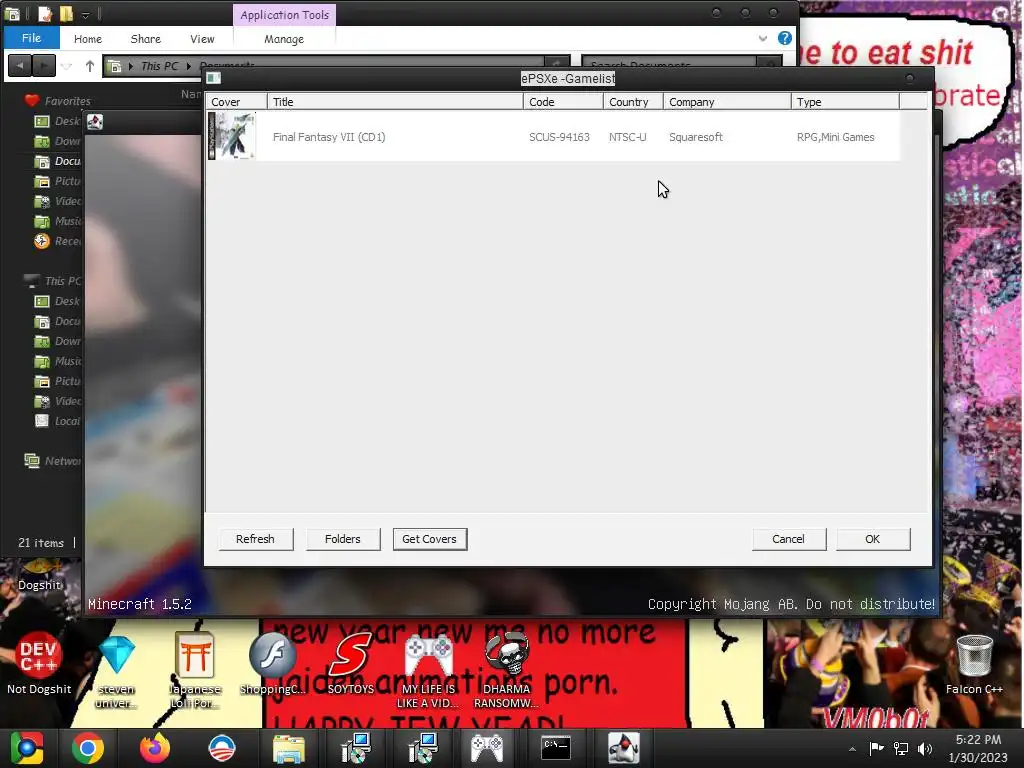Sort by the Cover column header
1024x768 pixels.
[236, 101]
